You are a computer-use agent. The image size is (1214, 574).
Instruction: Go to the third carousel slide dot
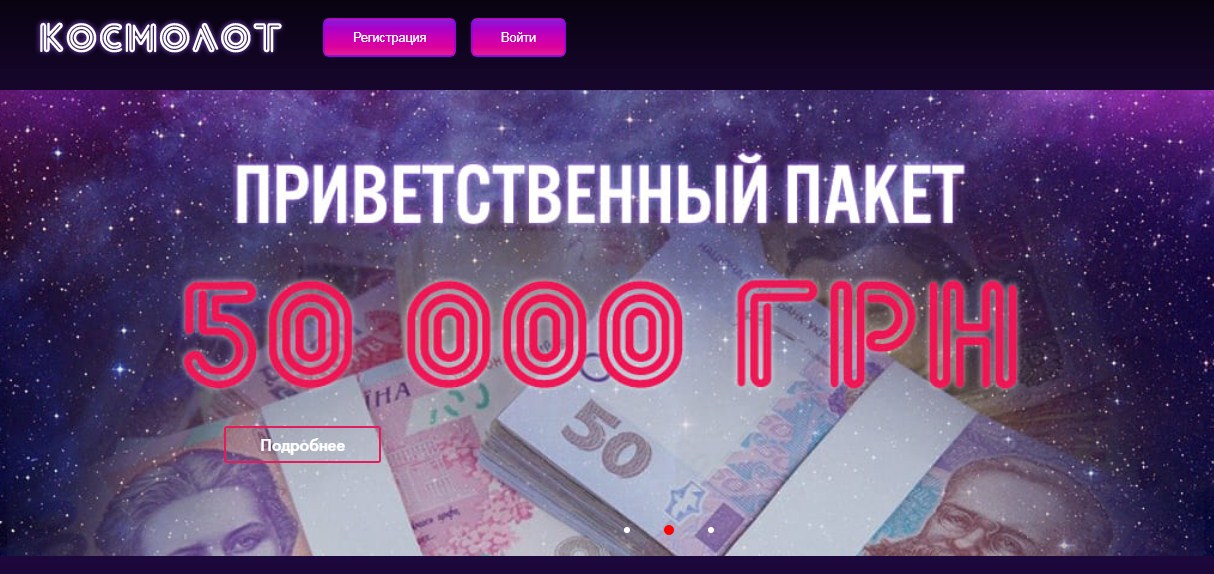pos(711,530)
